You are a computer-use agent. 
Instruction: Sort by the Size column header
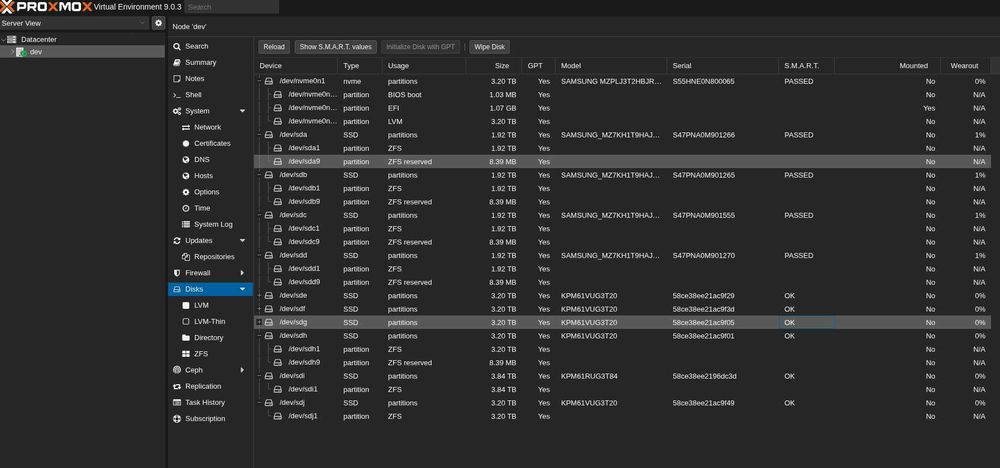[x=494, y=66]
